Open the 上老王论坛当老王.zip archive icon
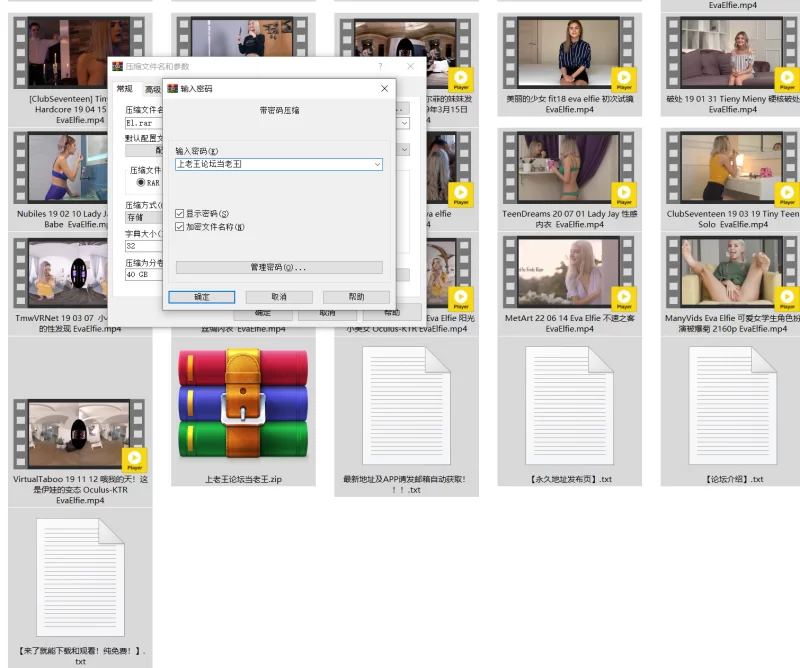800x668 pixels. [x=243, y=404]
